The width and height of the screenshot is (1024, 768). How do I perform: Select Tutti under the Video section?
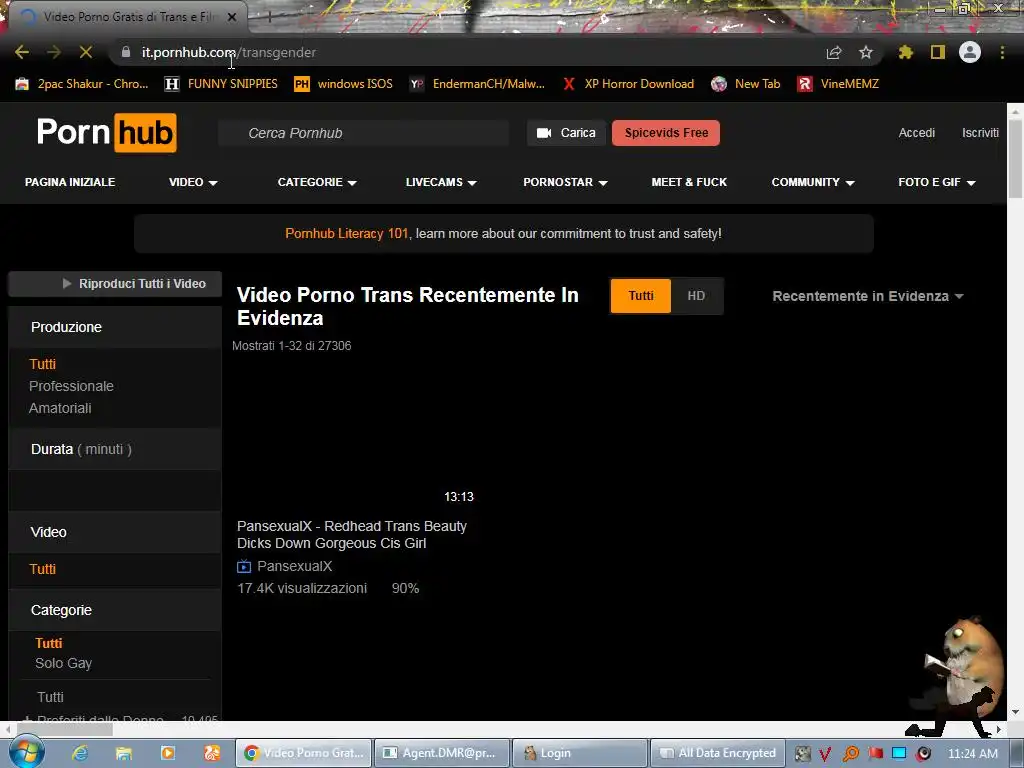42,569
